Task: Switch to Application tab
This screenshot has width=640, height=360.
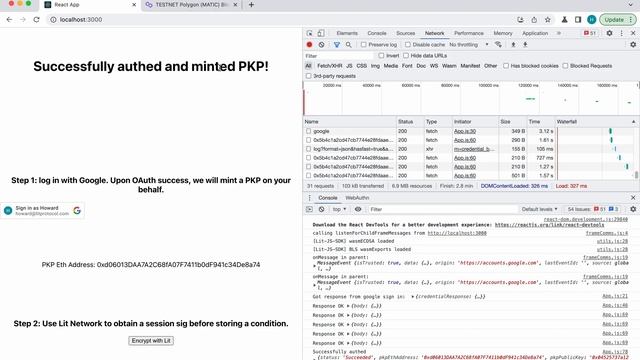Action: [535, 33]
